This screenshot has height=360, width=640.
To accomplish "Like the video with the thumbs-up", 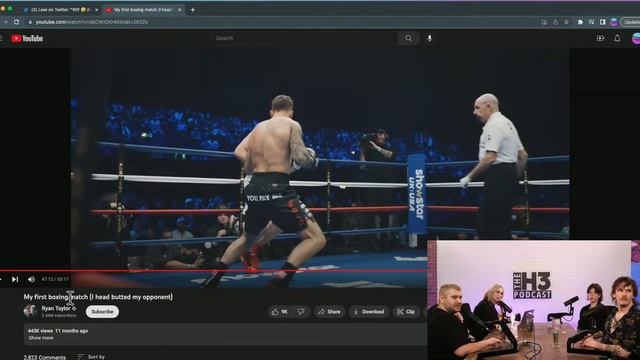I will [280, 312].
